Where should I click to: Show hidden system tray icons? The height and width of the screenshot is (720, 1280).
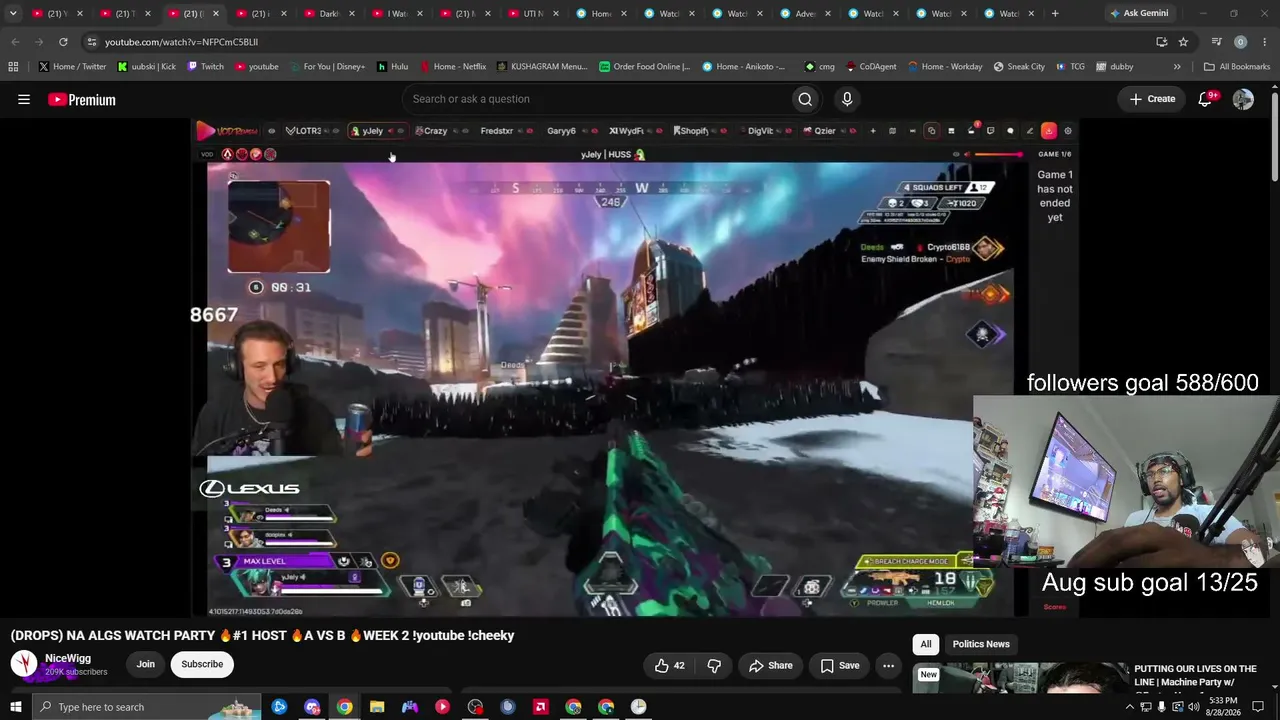tap(1130, 707)
